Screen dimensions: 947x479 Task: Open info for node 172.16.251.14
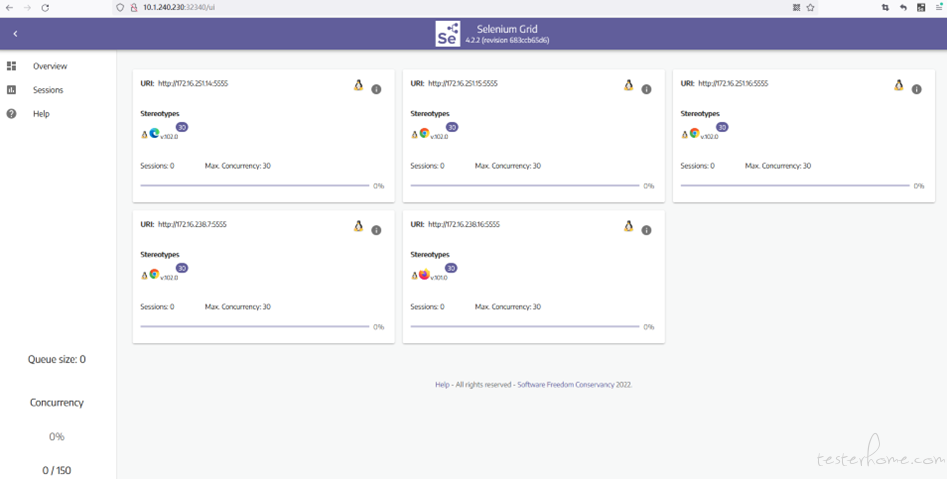(376, 89)
